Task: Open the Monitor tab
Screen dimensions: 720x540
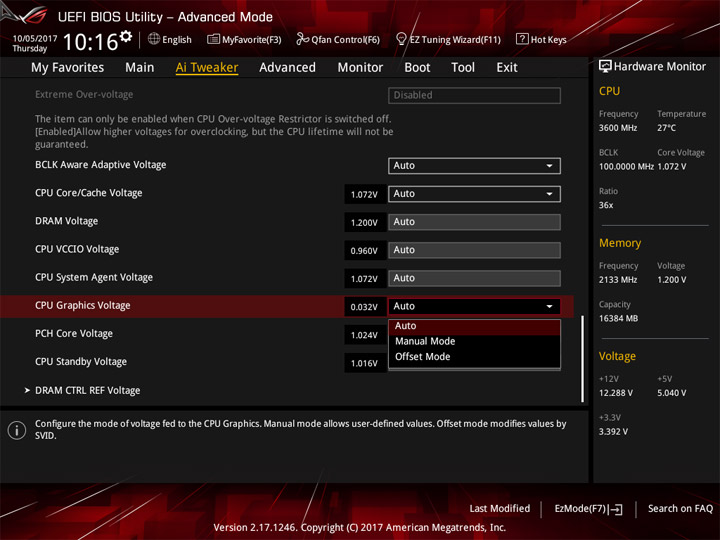Action: point(360,68)
